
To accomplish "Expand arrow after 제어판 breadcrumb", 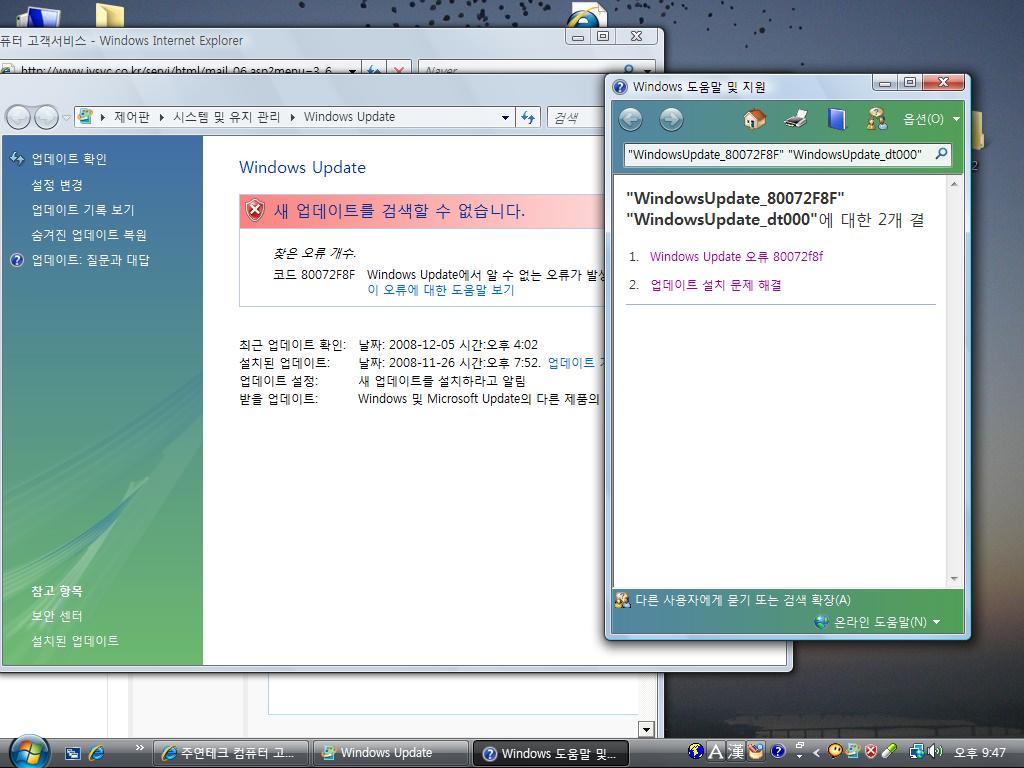I will click(x=161, y=118).
